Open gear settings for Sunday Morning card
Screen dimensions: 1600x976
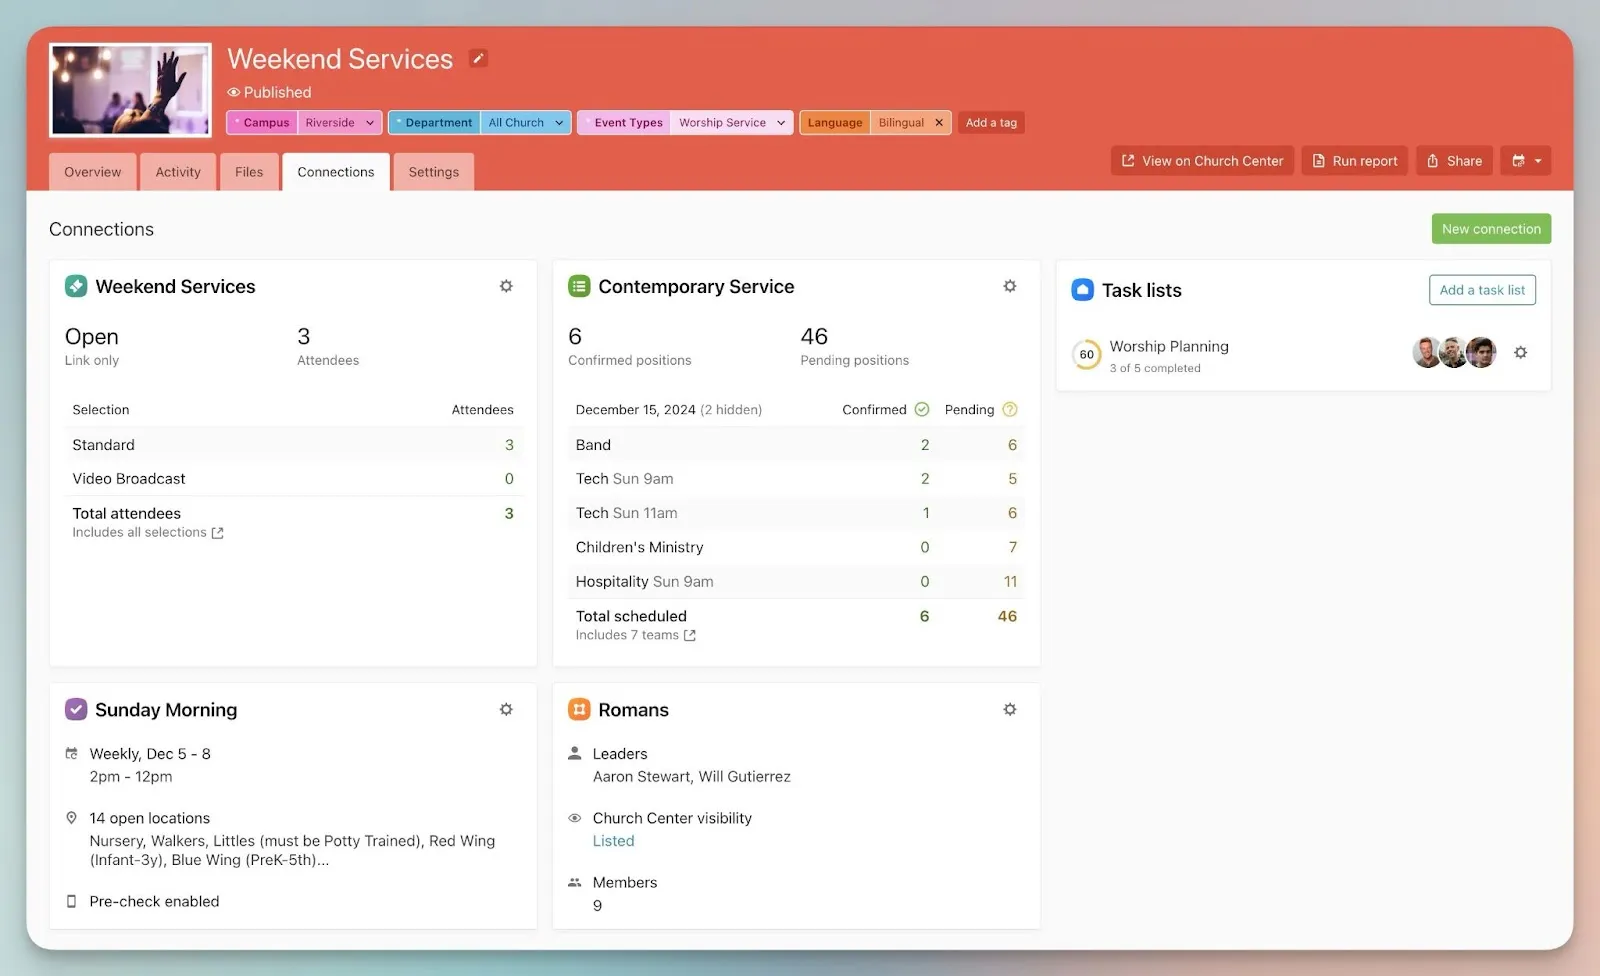[506, 709]
